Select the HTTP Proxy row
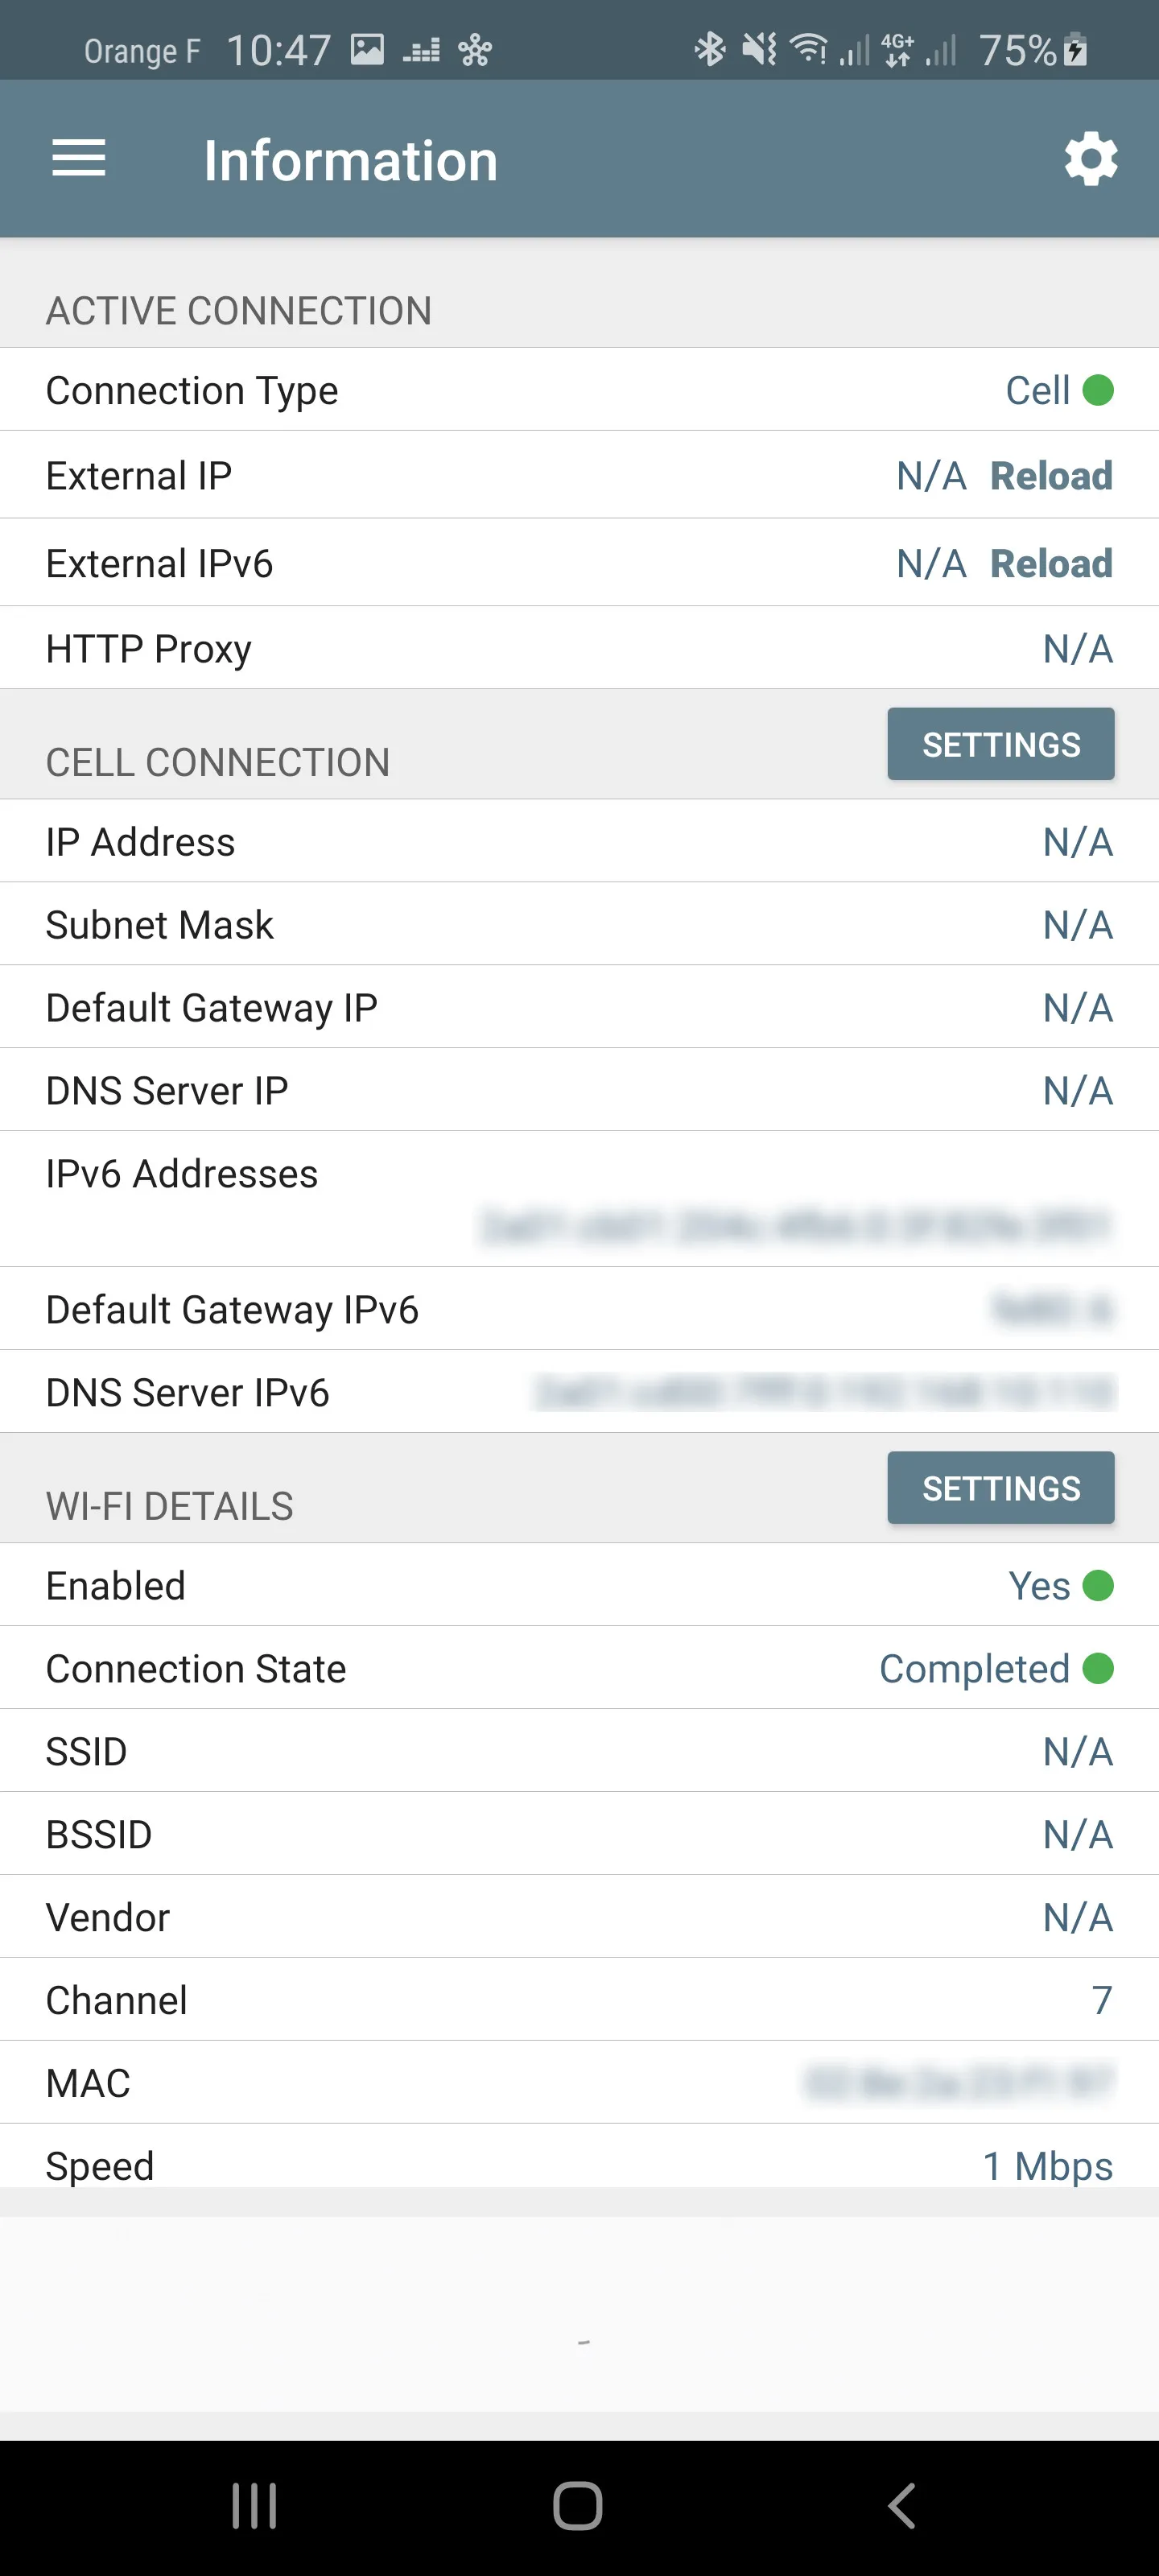The height and width of the screenshot is (2576, 1159). coord(579,649)
